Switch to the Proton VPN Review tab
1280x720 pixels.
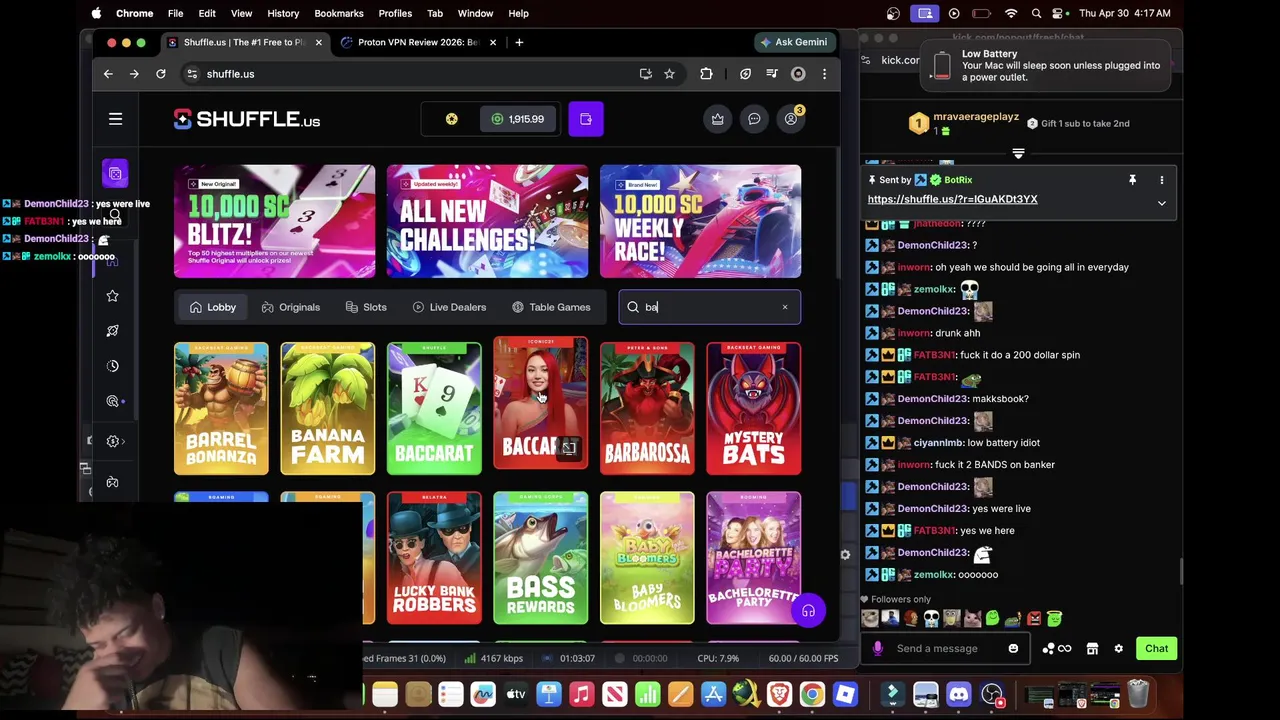(x=418, y=42)
